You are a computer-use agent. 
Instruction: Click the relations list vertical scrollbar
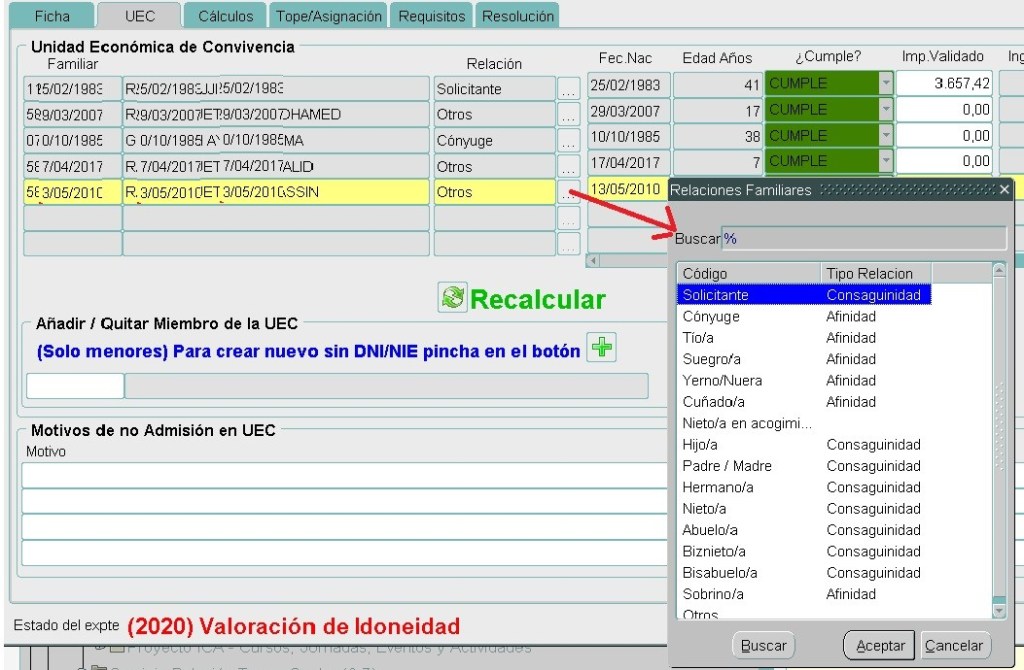click(x=998, y=440)
